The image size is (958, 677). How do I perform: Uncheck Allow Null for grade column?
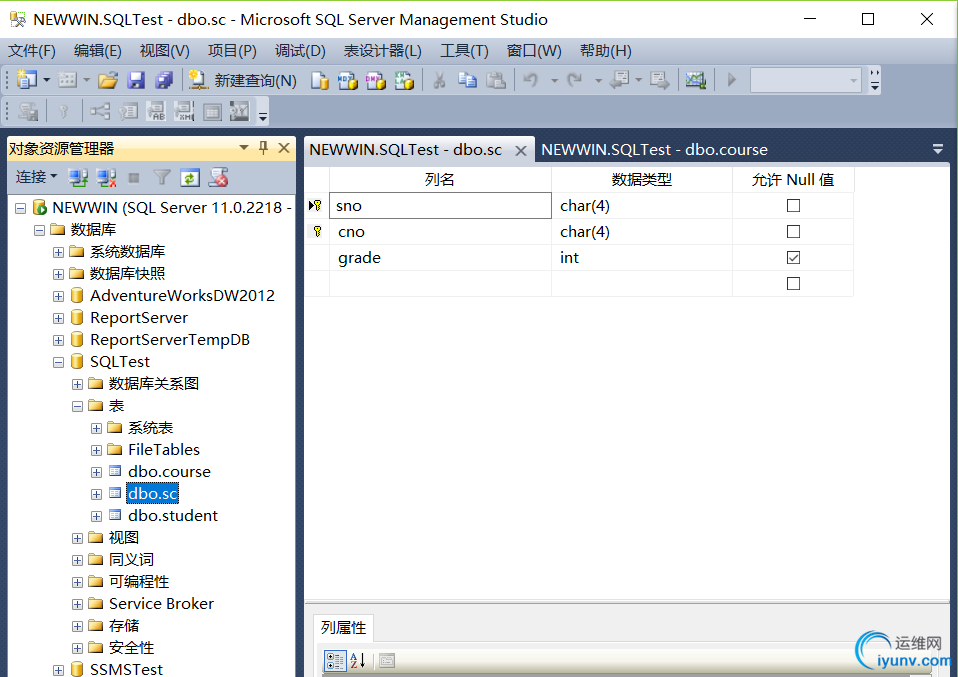pos(793,258)
